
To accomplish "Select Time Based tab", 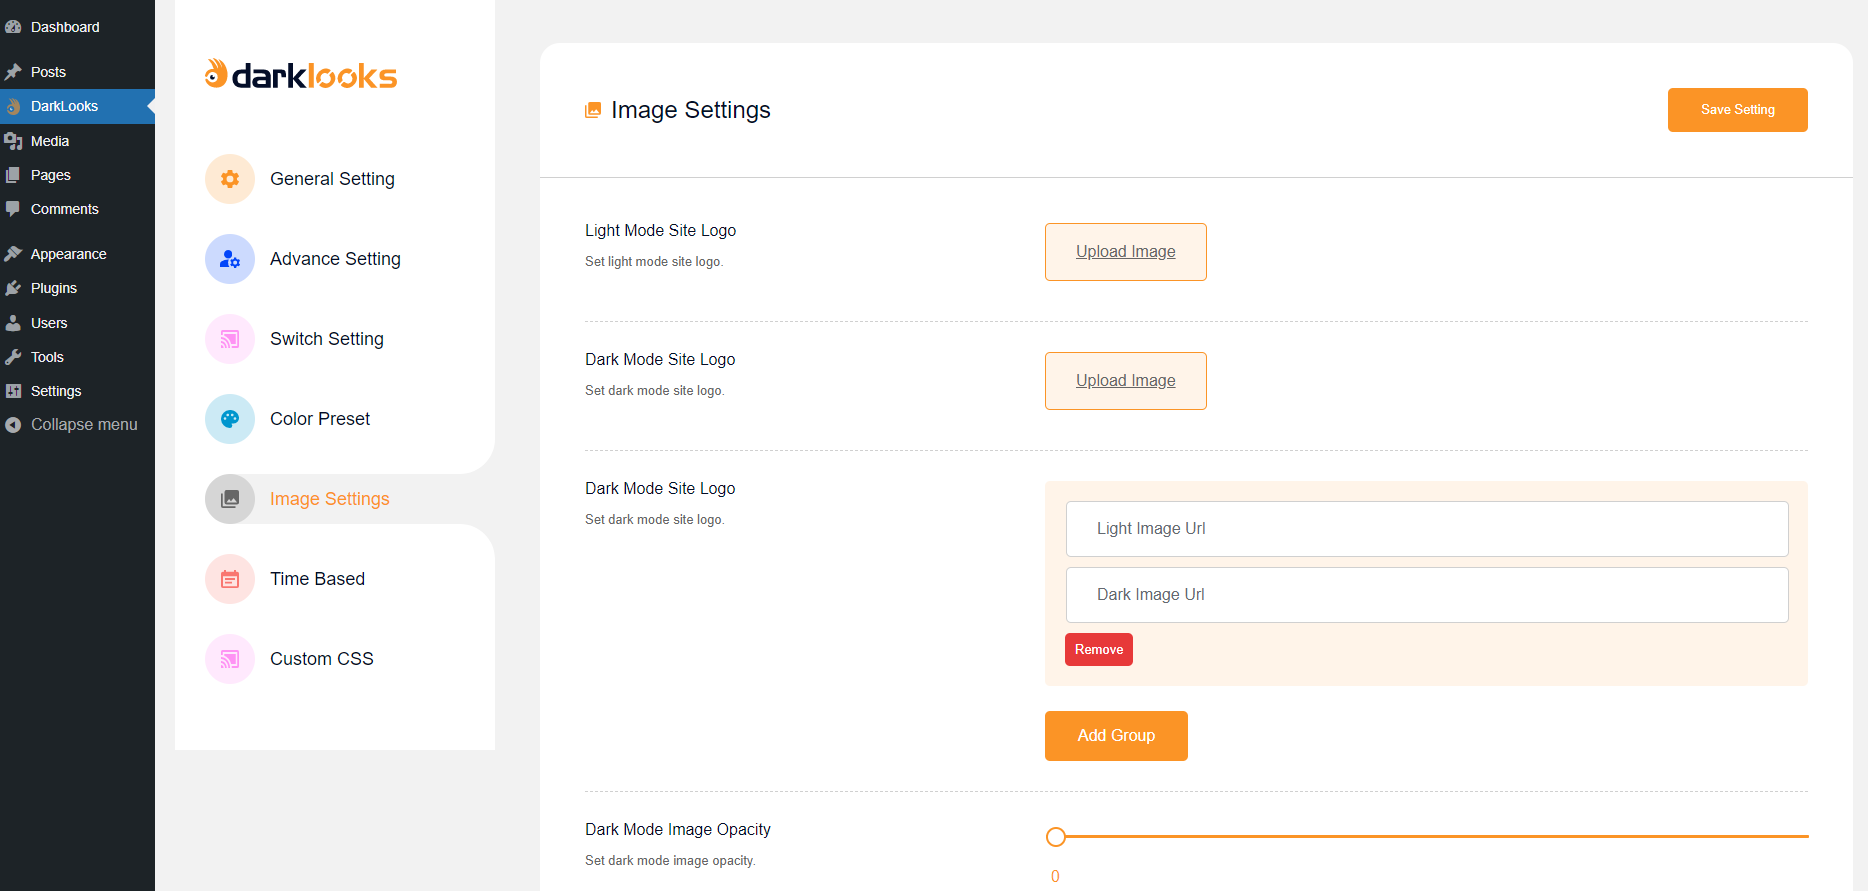I will (x=317, y=579).
